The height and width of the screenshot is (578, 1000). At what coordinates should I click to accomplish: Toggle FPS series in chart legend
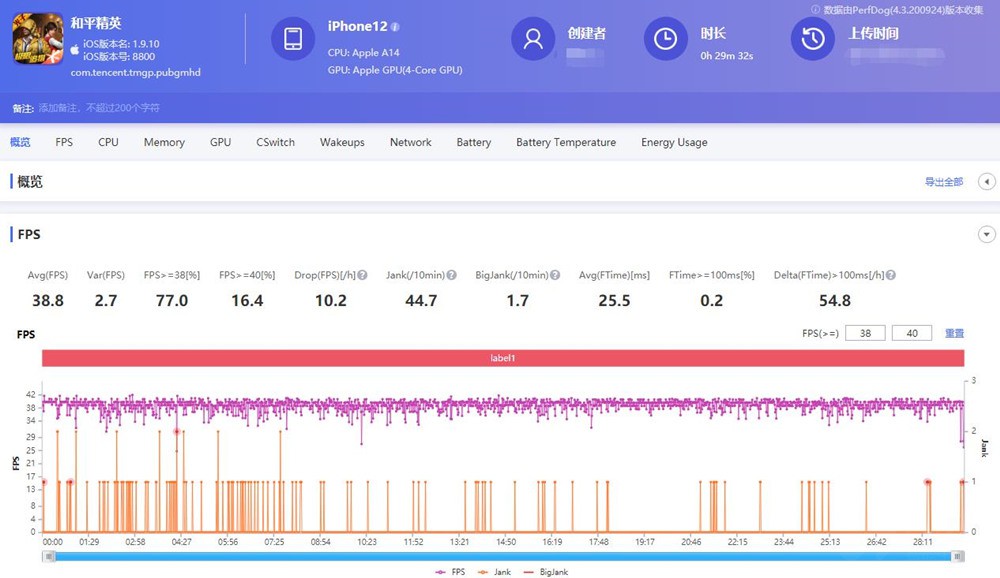point(450,572)
